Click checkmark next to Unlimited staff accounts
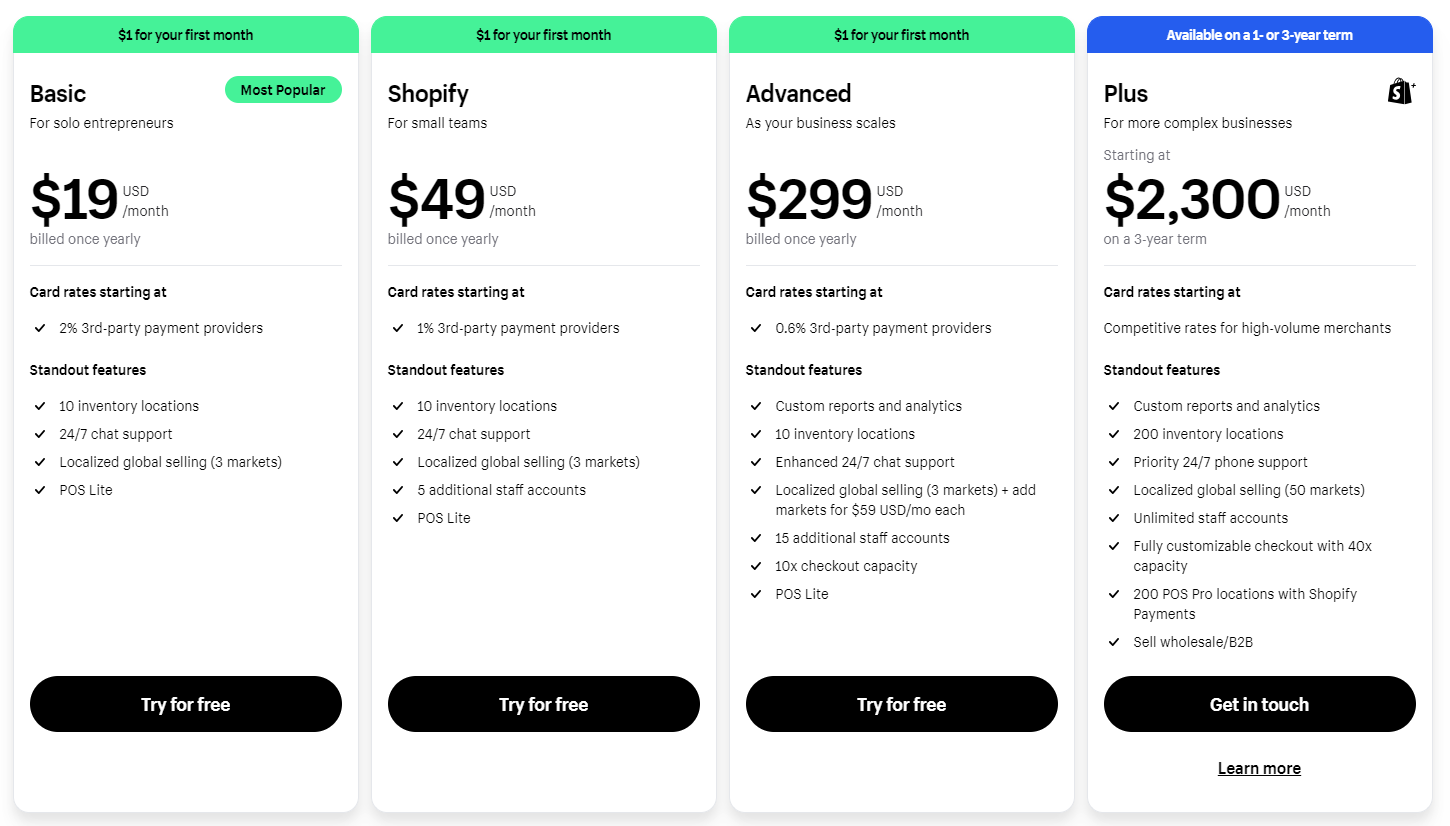This screenshot has height=826, width=1450. (x=1114, y=518)
